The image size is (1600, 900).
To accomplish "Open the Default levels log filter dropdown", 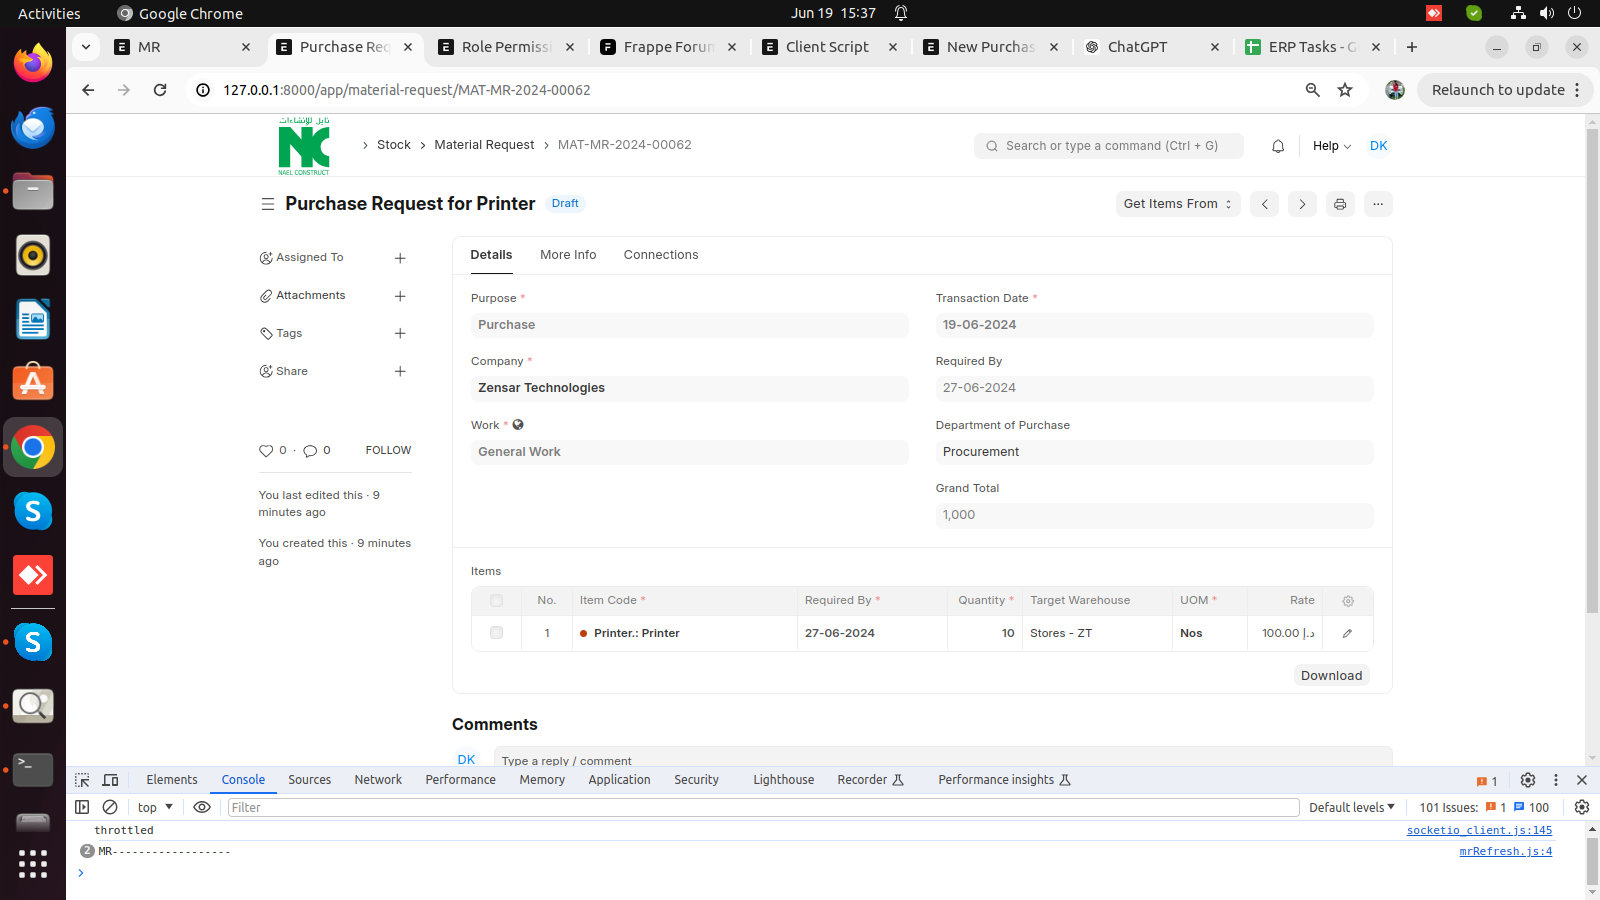I will coord(1352,807).
